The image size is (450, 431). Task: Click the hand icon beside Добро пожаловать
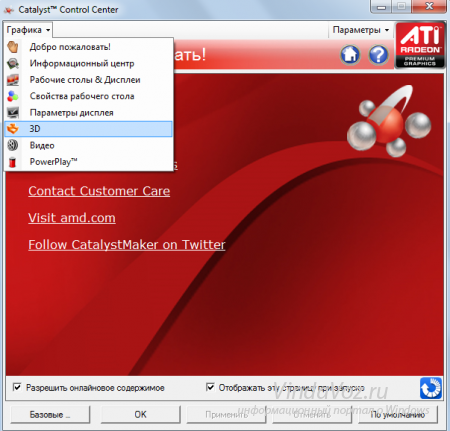(13, 47)
